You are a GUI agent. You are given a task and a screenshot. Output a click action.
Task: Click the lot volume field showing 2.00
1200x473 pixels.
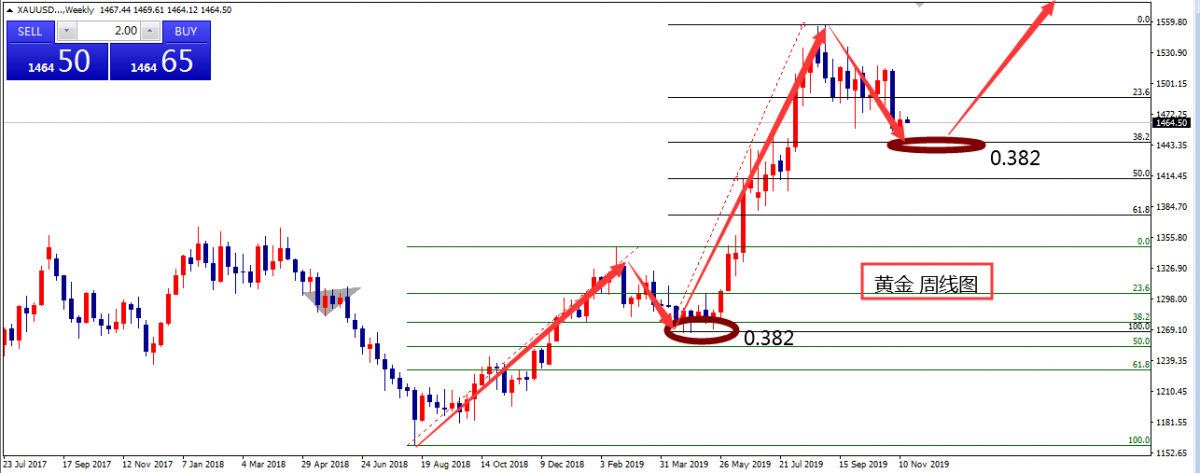107,31
